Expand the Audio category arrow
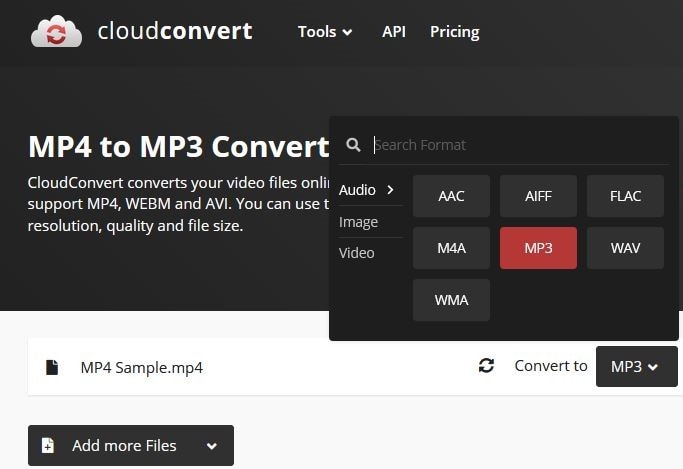The height and width of the screenshot is (469, 683). [x=390, y=190]
